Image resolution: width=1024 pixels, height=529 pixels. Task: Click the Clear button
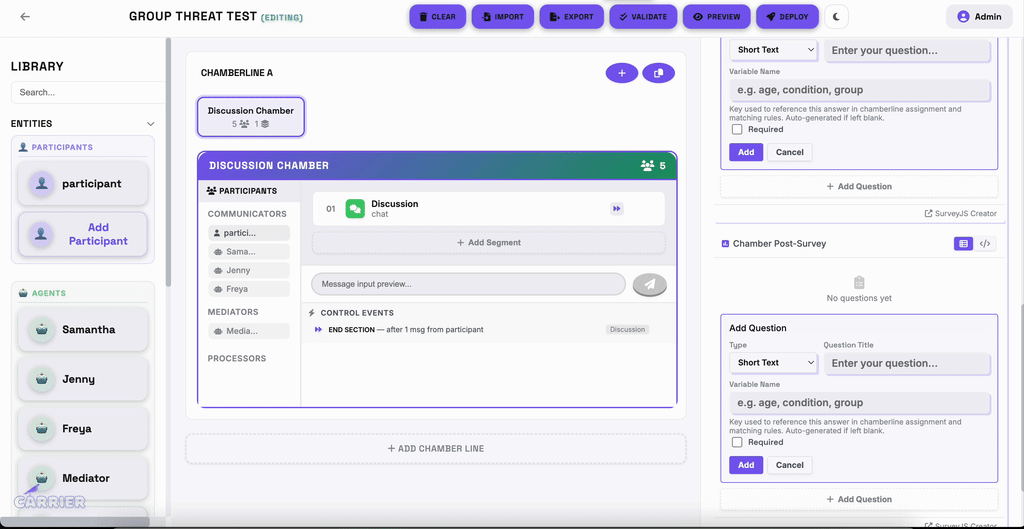[438, 17]
